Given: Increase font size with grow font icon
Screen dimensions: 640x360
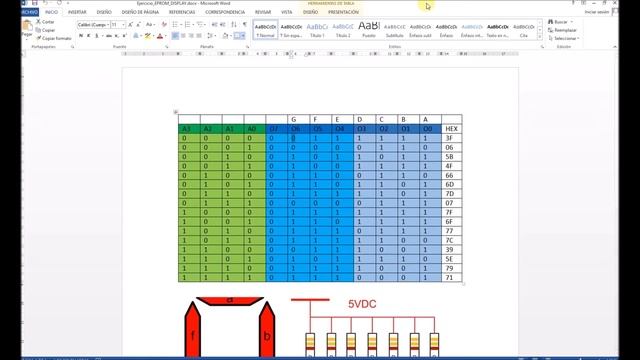Looking at the screenshot, I should (x=130, y=25).
